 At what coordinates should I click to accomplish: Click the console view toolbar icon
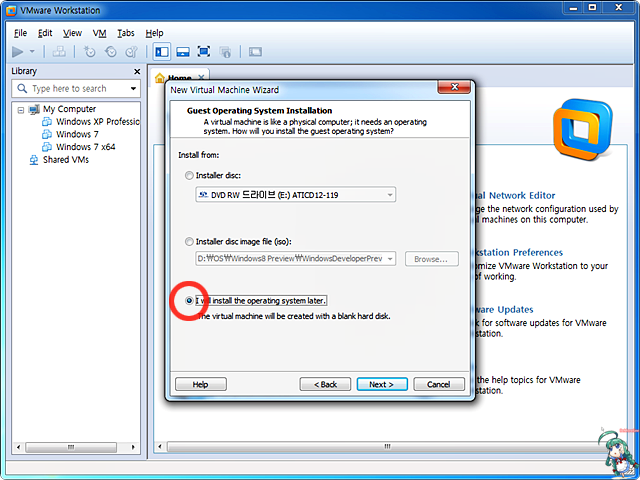[256, 52]
